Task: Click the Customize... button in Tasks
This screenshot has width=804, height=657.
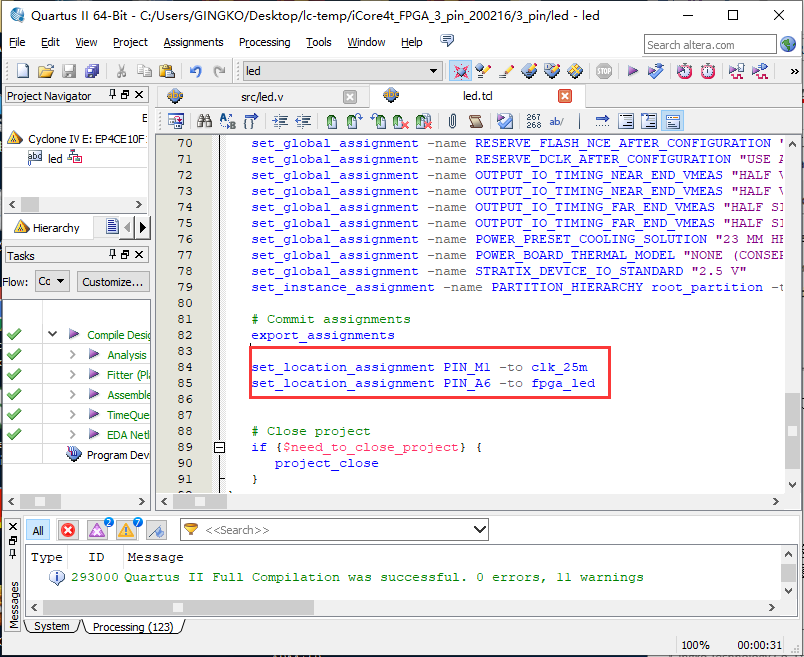Action: (x=113, y=282)
